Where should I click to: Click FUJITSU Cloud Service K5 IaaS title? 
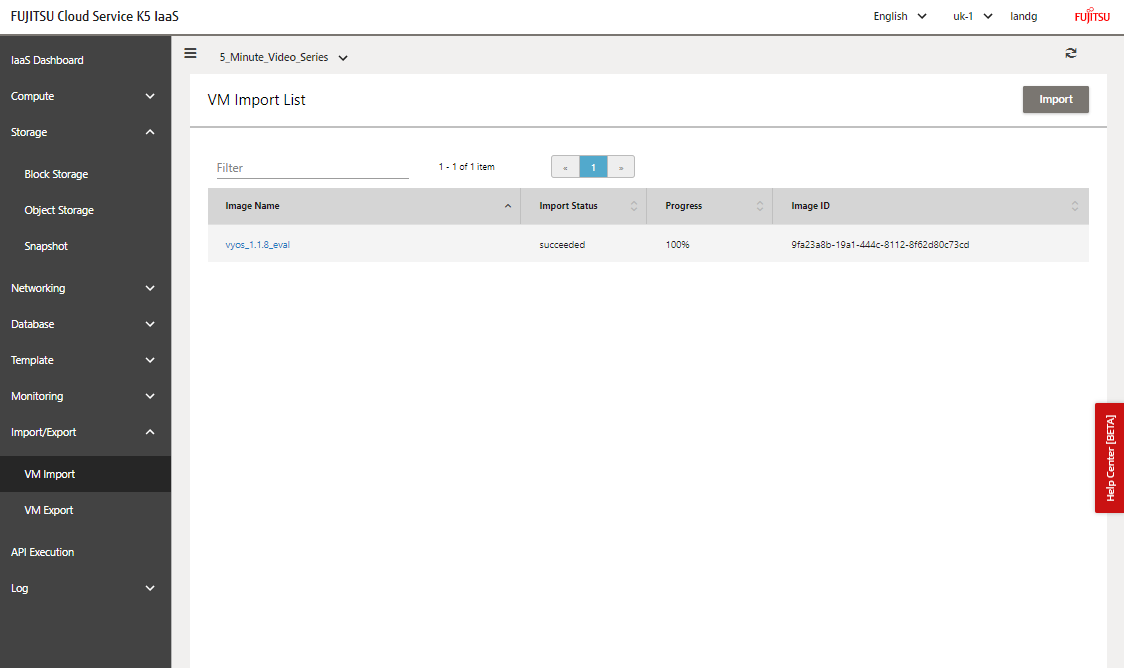pos(95,16)
